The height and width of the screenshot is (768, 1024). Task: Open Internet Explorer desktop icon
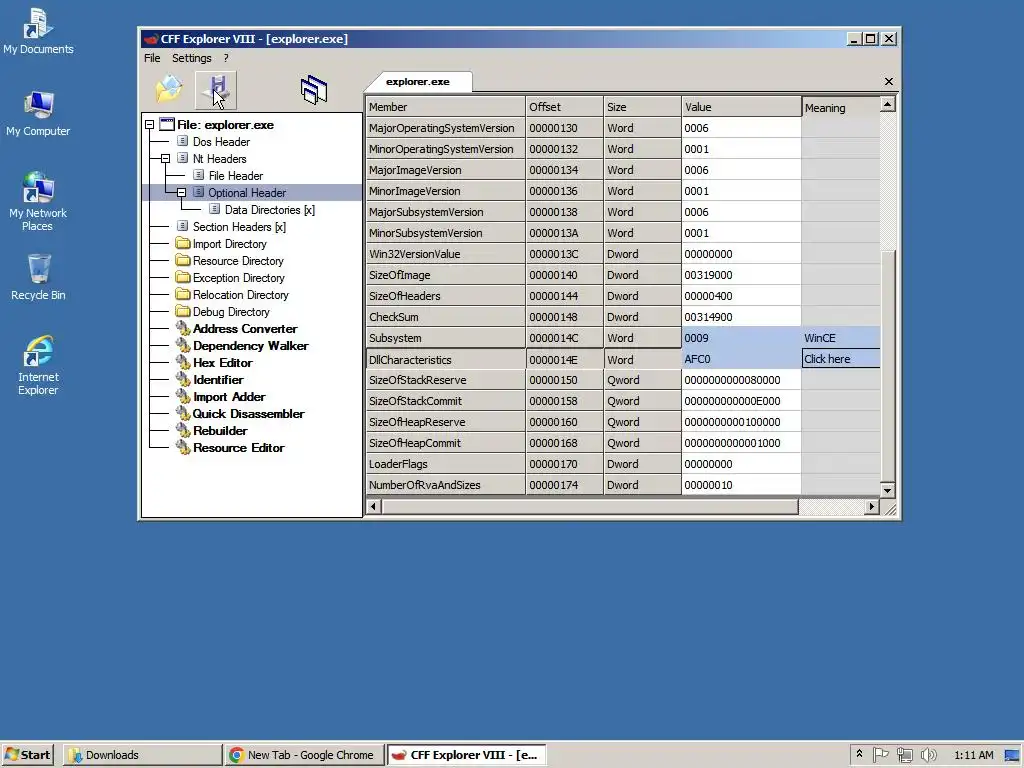click(38, 366)
